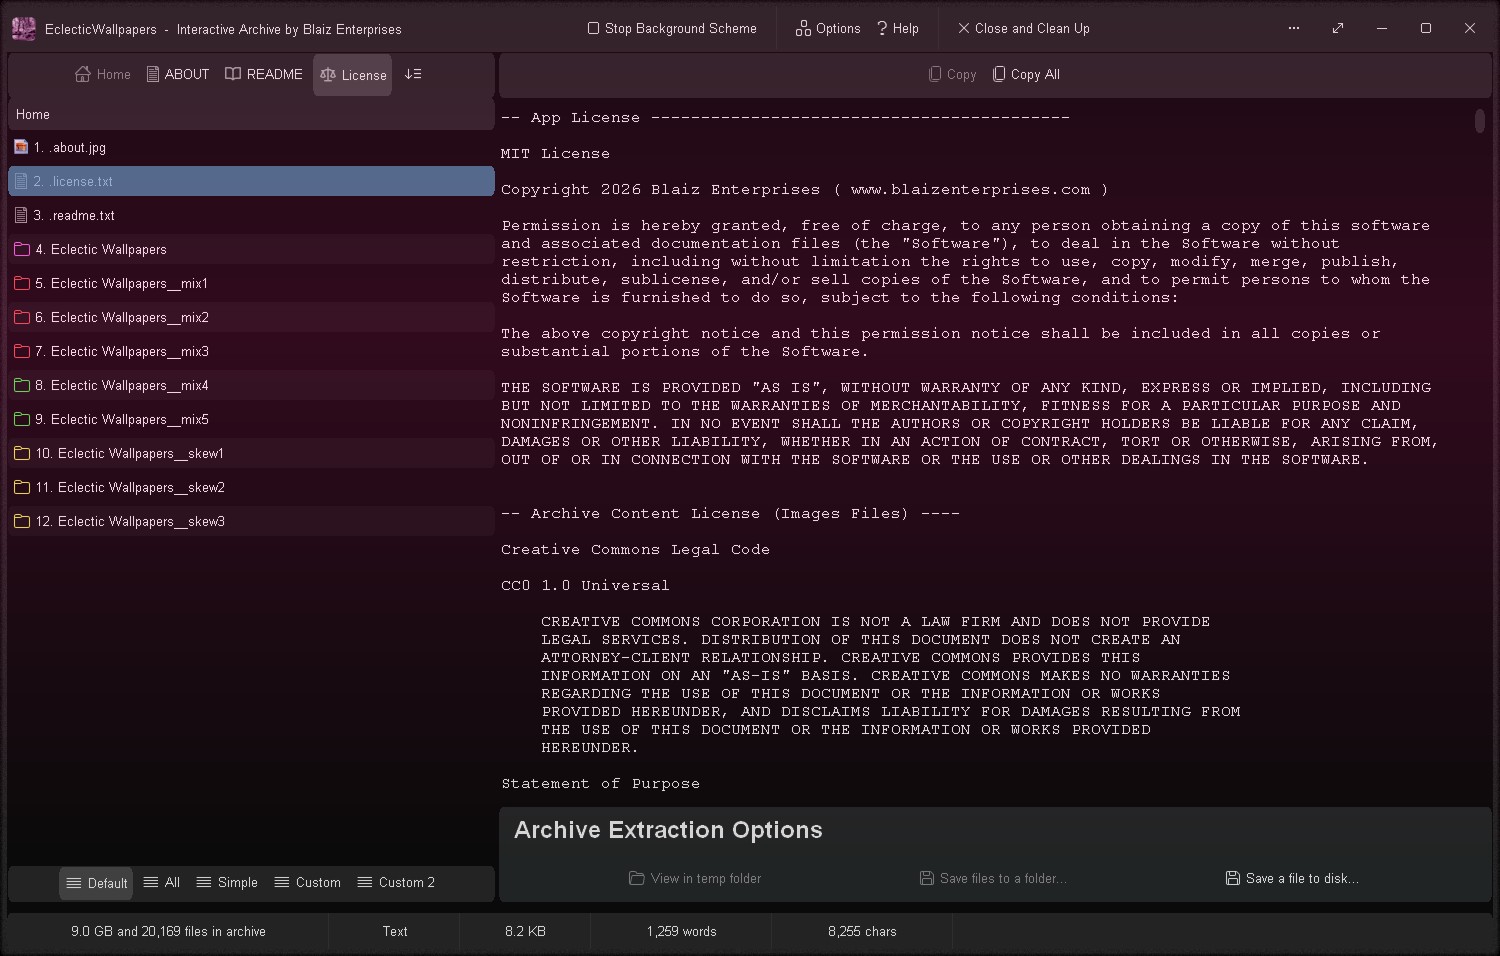The height and width of the screenshot is (956, 1500).
Task: Open folder Eclectic Wallpapers__mix3
Action: click(251, 352)
